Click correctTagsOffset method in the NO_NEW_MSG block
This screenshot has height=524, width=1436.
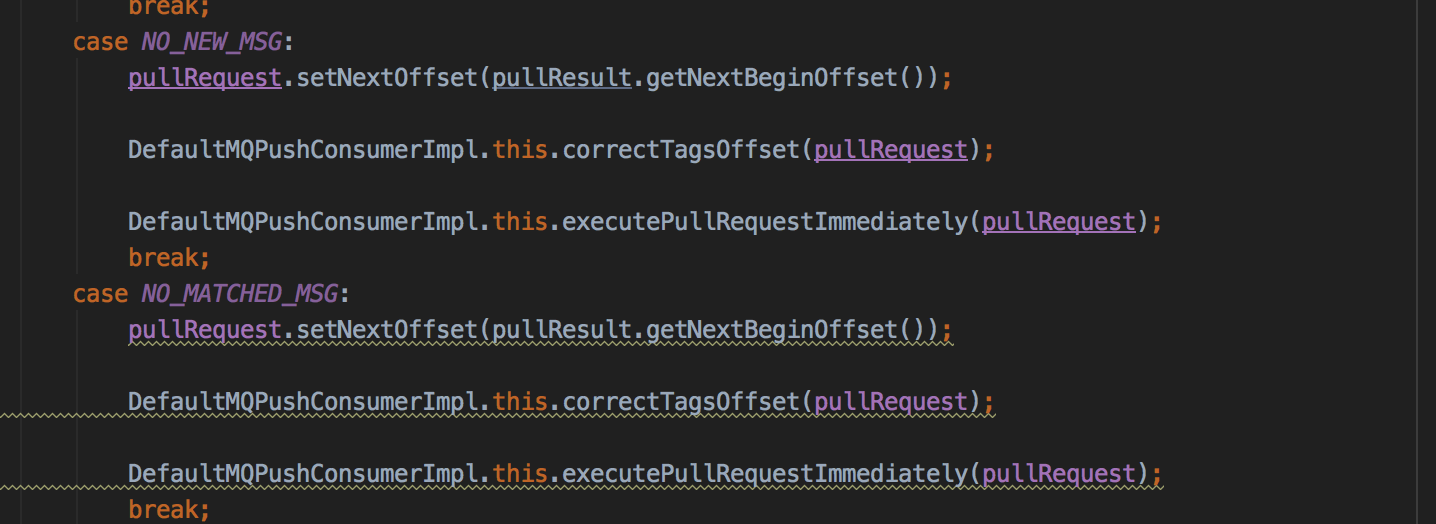coord(681,150)
